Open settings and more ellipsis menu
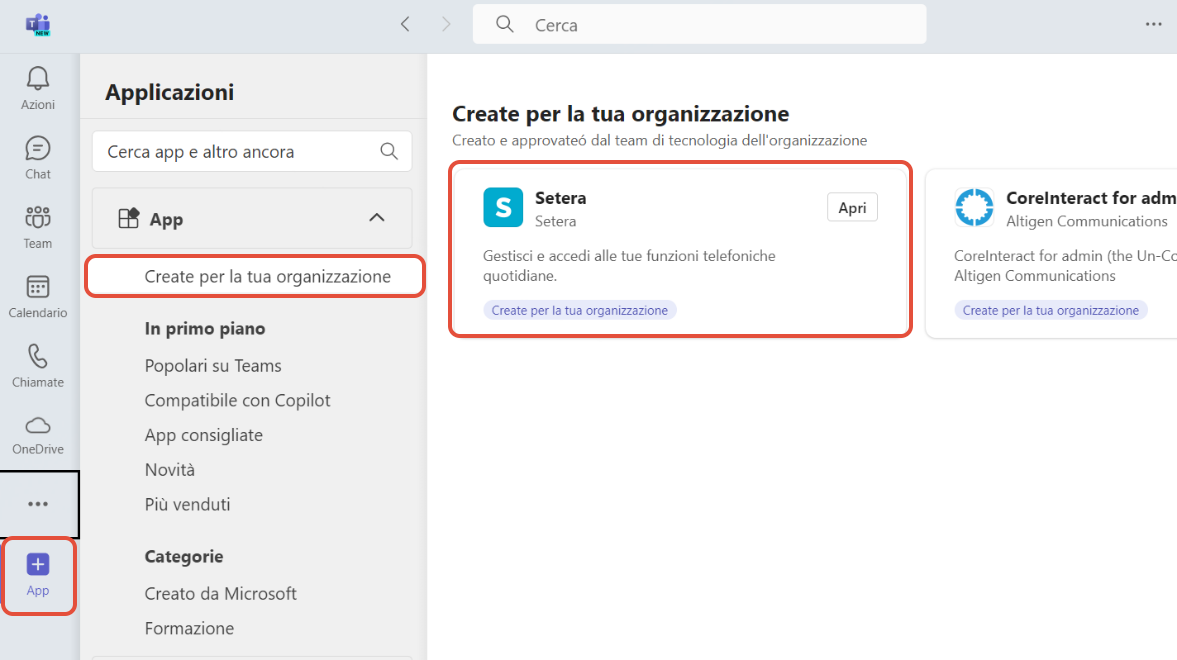Image resolution: width=1177 pixels, height=660 pixels. pos(1154,24)
